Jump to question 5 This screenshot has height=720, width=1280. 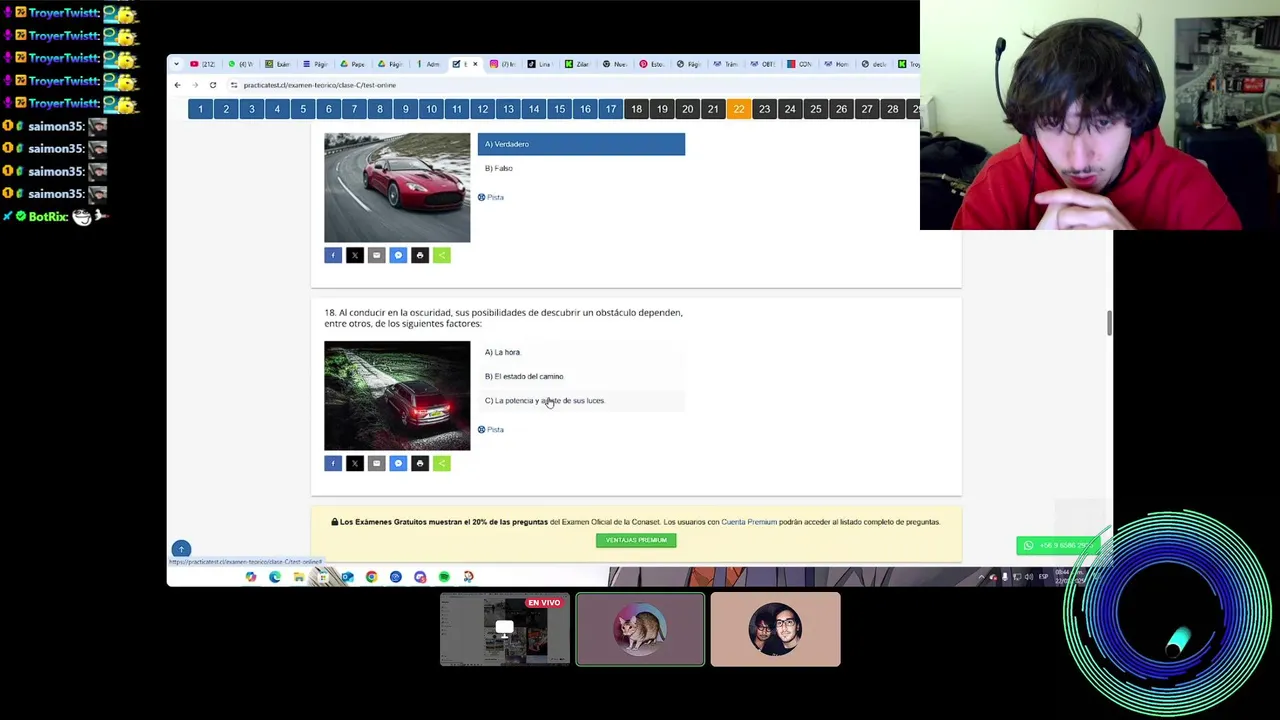[x=303, y=109]
